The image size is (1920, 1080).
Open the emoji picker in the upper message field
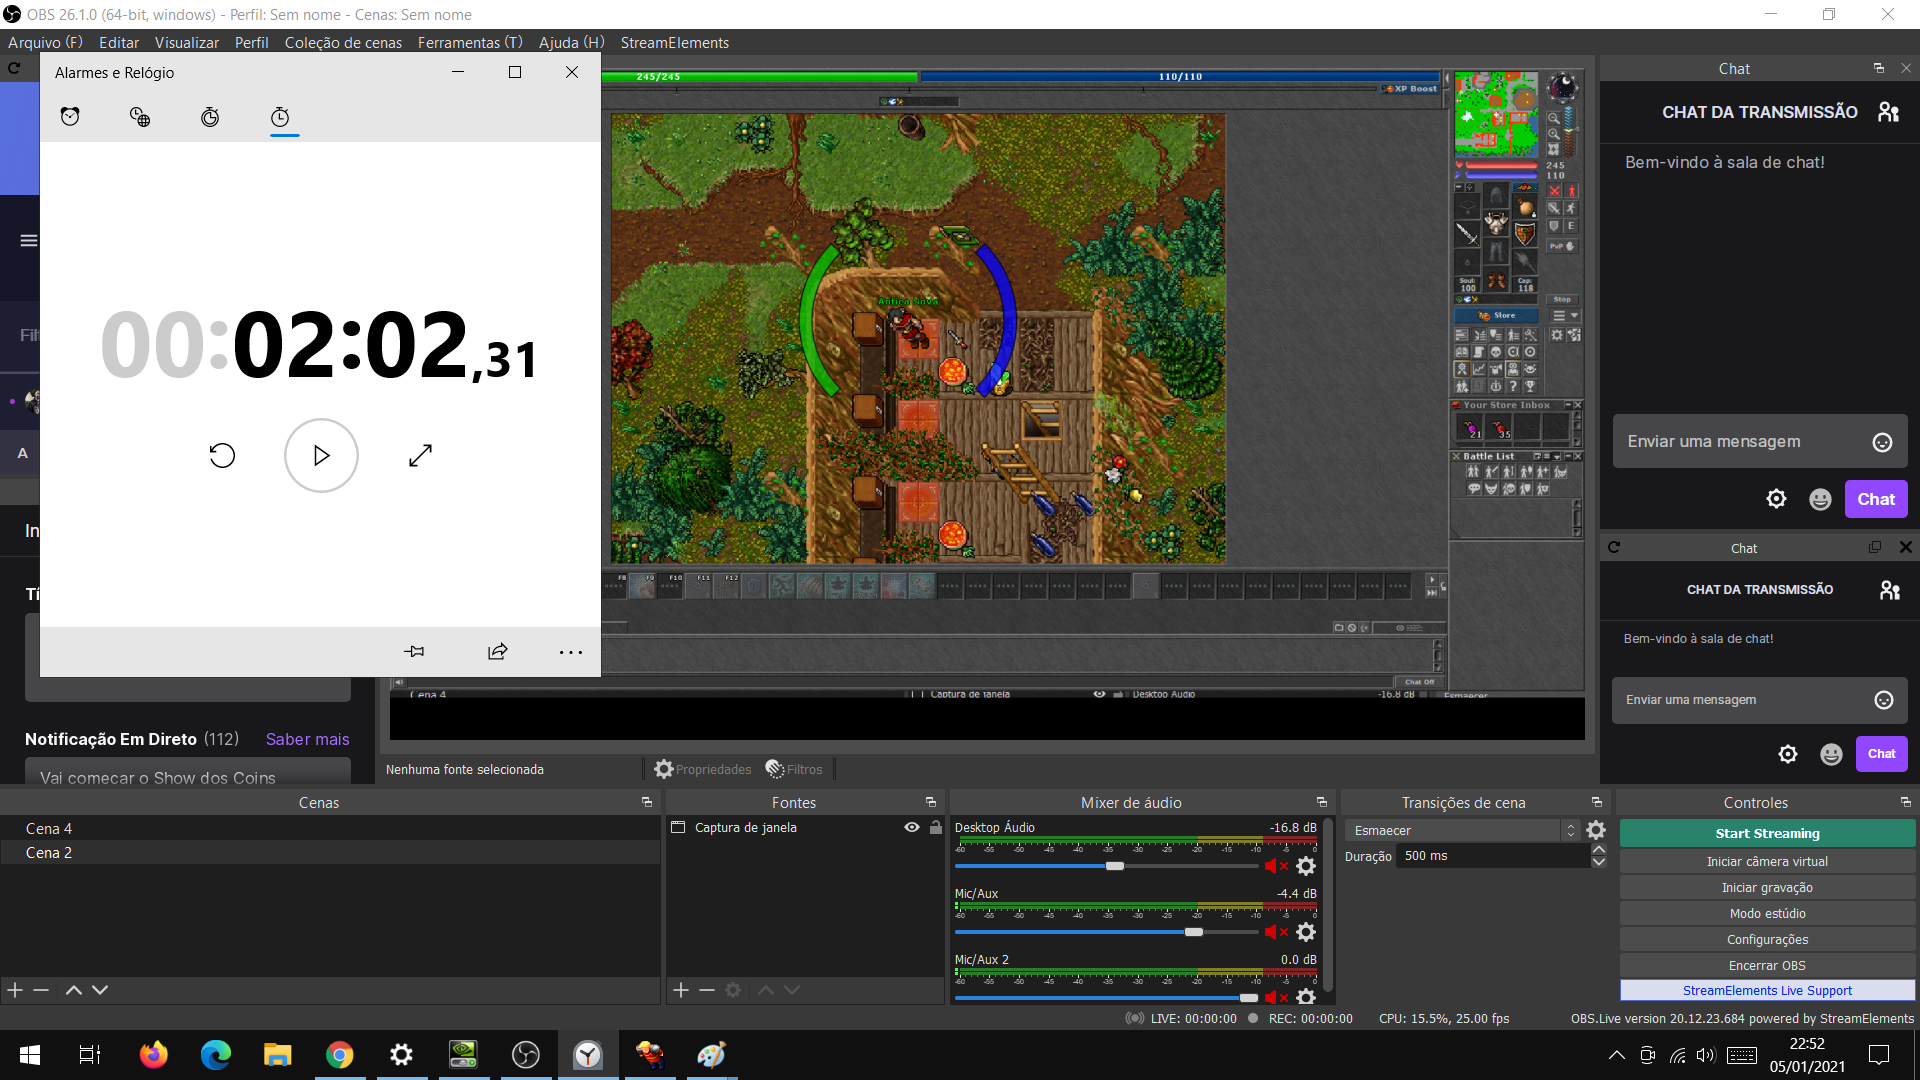(x=1882, y=442)
